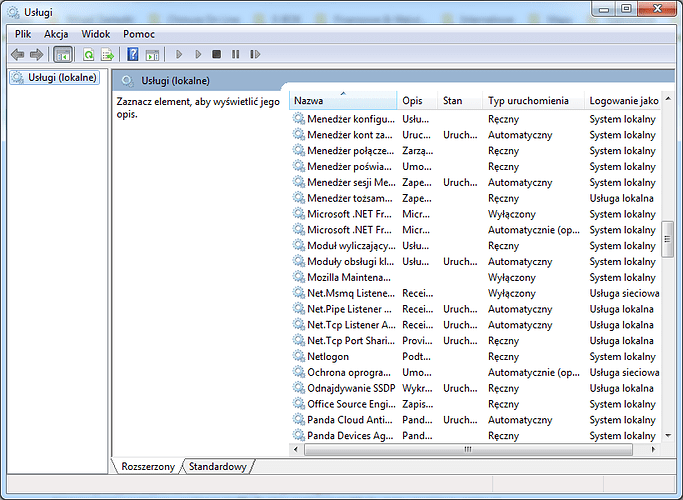Viewport: 683px width, 500px height.
Task: Click the second grey play arrow icon
Action: 198,54
